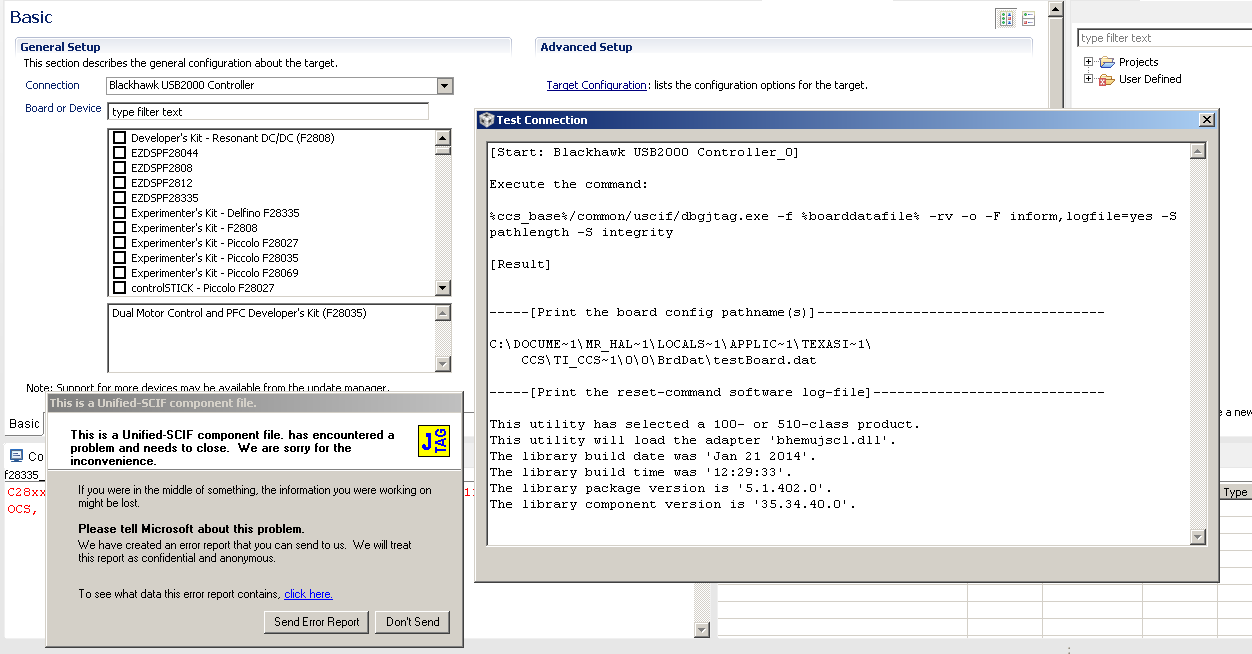Viewport: 1252px width, 654px height.
Task: Check Experimenter's Kit - F2808 box
Action: 120,228
